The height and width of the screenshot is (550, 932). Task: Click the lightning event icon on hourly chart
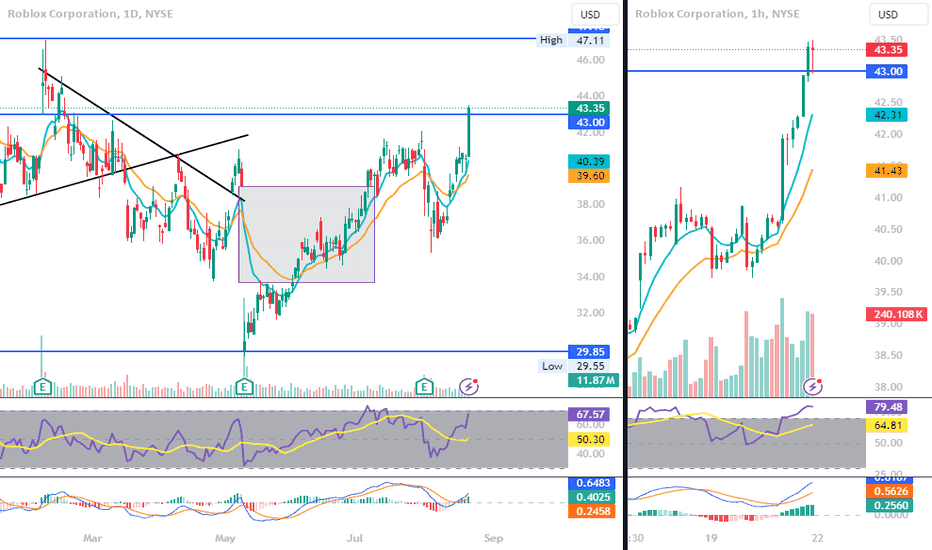[813, 386]
